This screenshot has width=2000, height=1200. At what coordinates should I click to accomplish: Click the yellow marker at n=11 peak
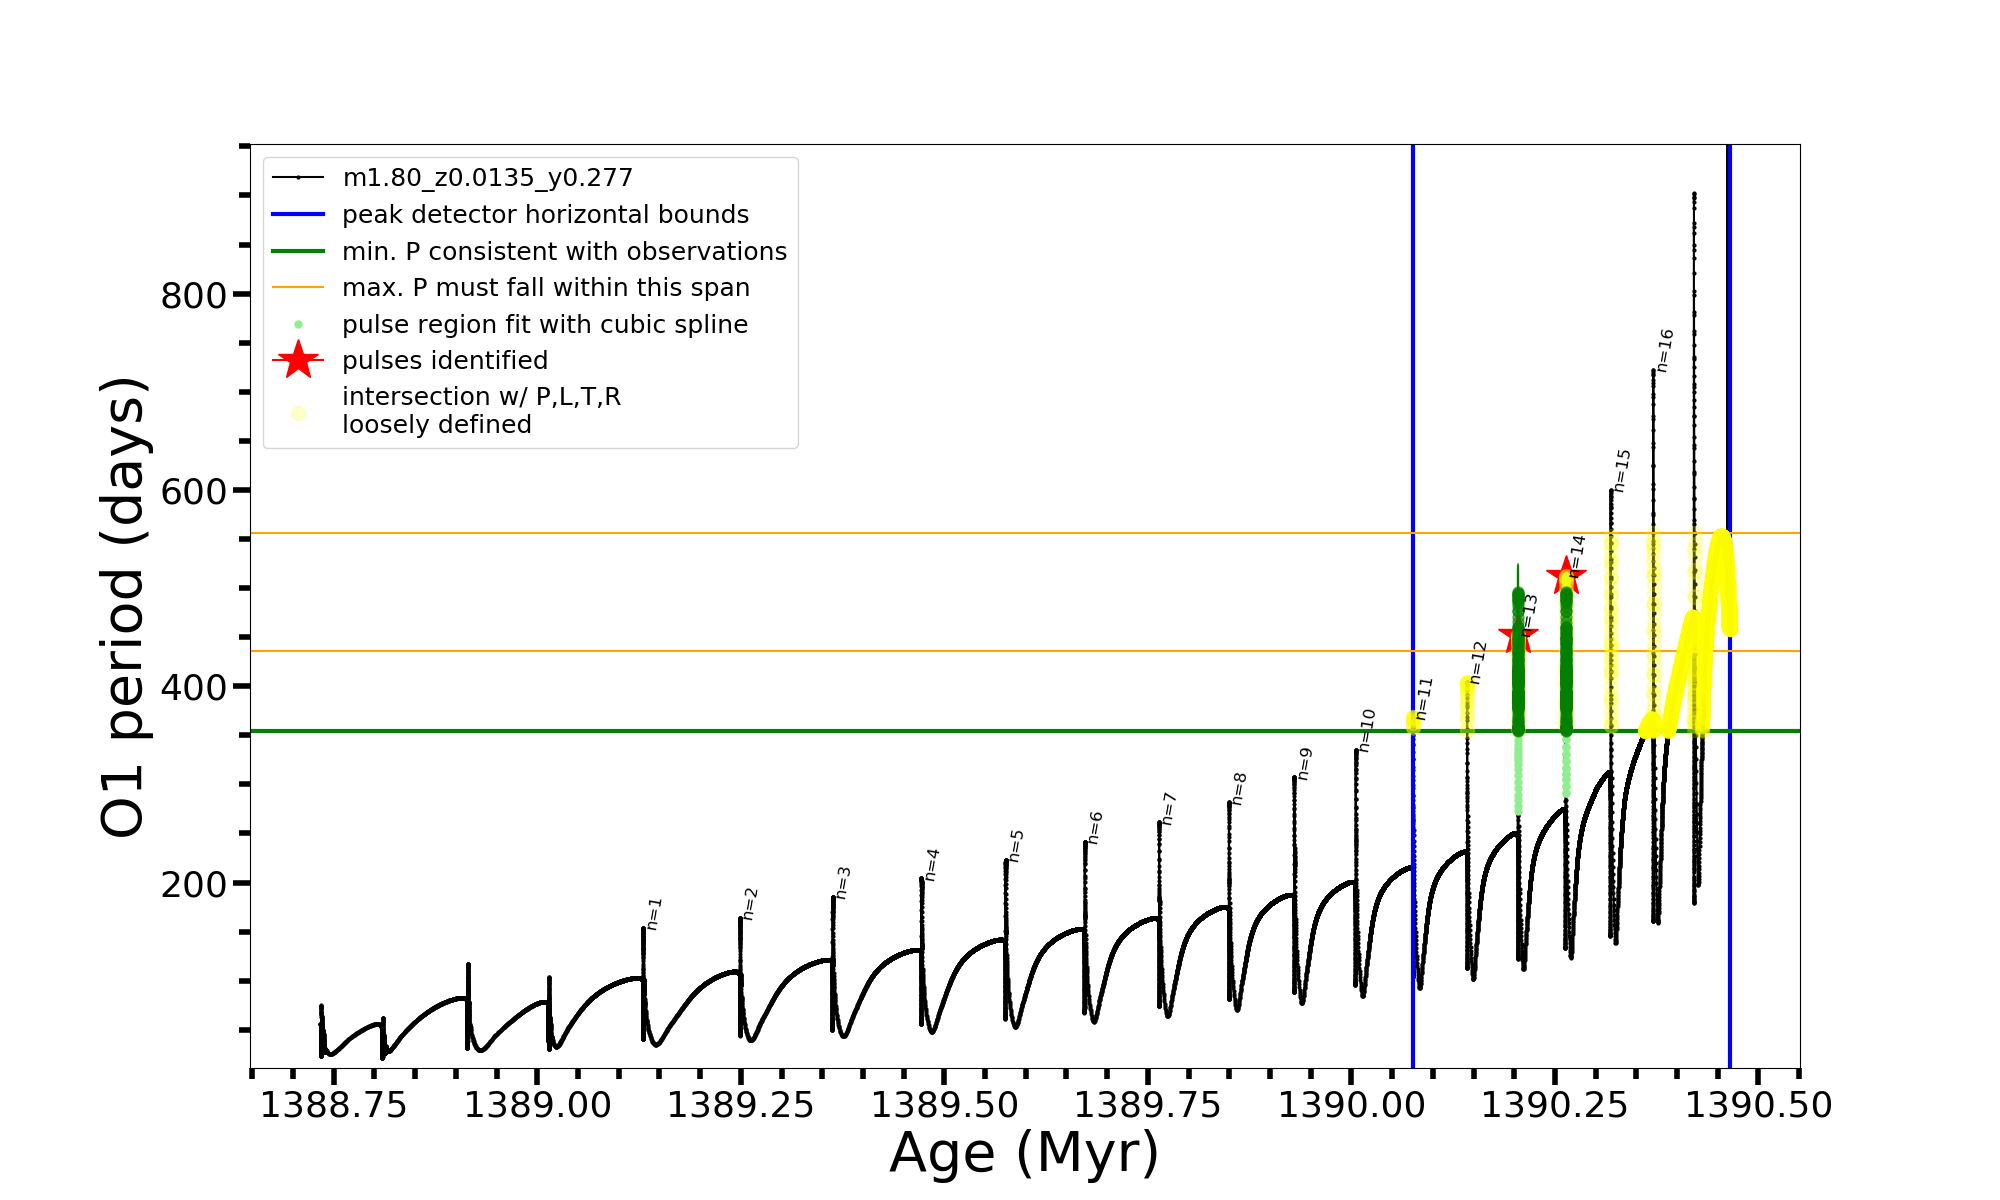pos(1413,721)
